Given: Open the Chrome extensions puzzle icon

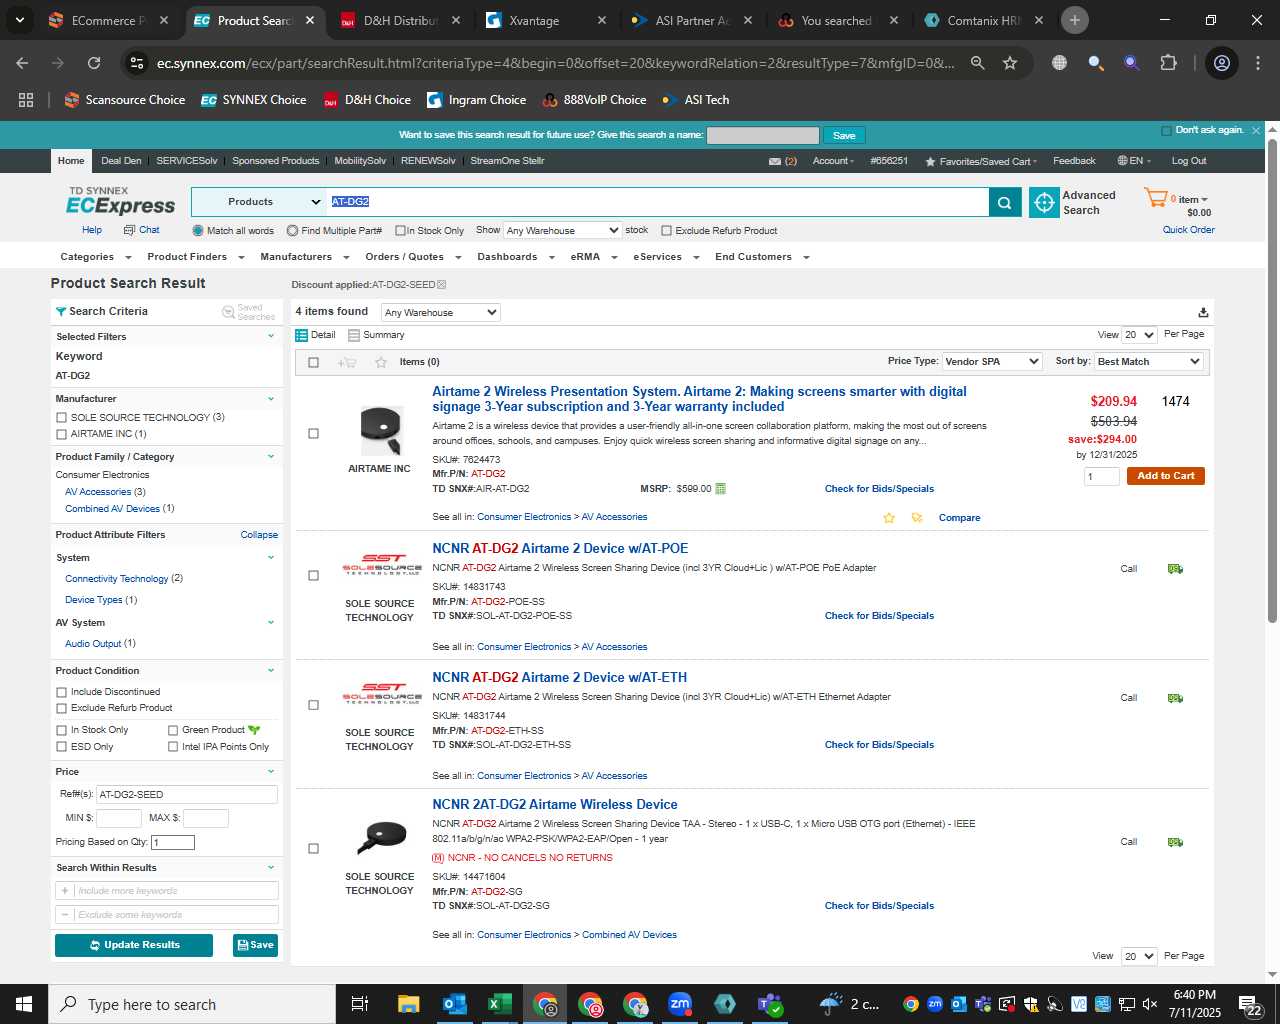Looking at the screenshot, I should 1168,63.
